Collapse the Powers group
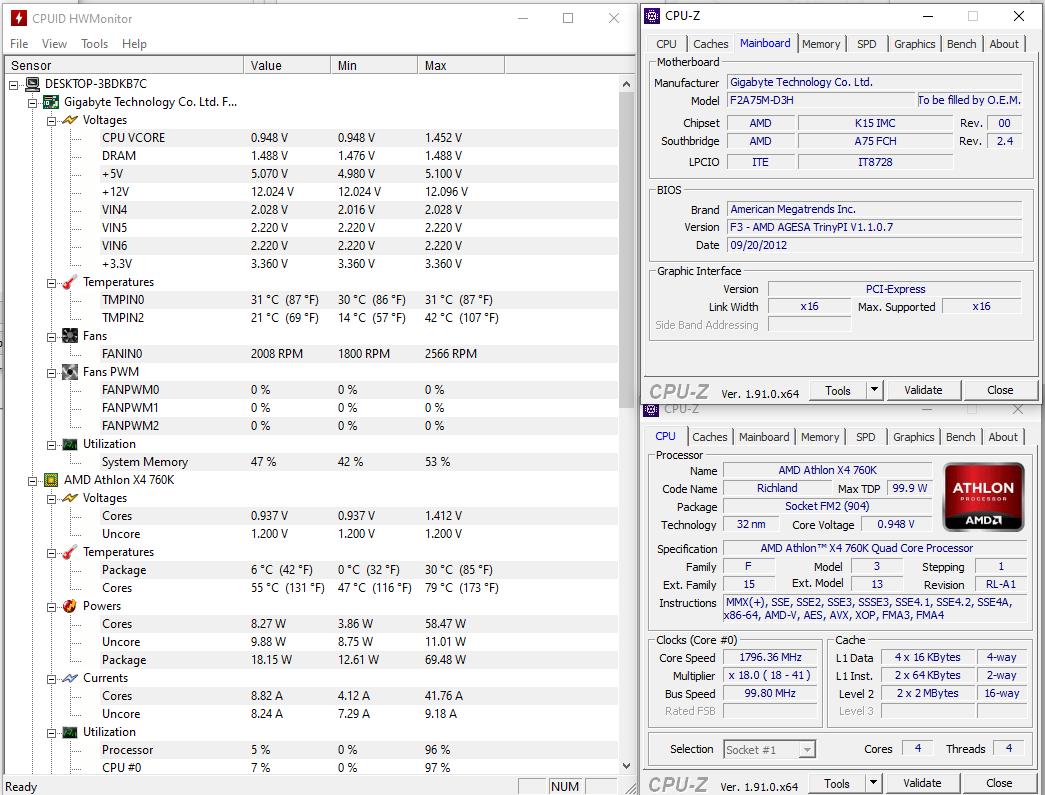1045x795 pixels. (51, 606)
